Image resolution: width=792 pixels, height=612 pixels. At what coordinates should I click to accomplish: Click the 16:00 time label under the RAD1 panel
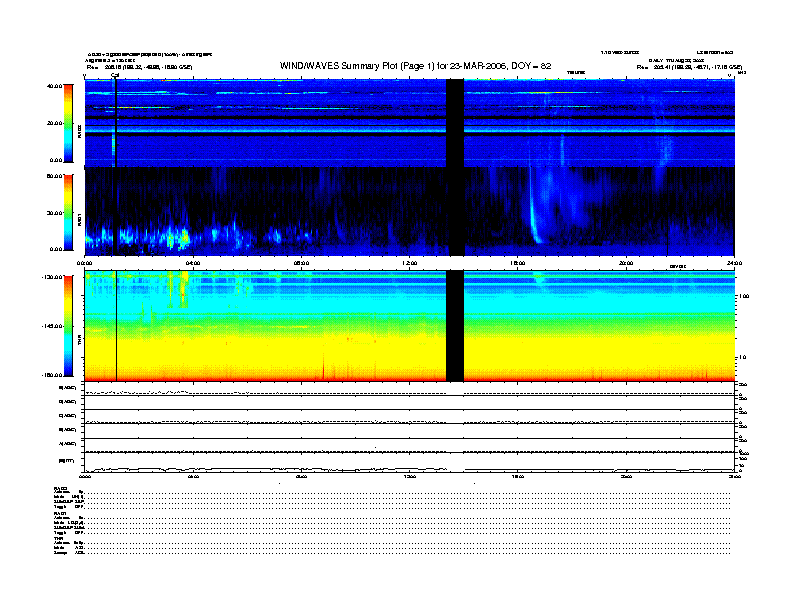click(x=518, y=263)
